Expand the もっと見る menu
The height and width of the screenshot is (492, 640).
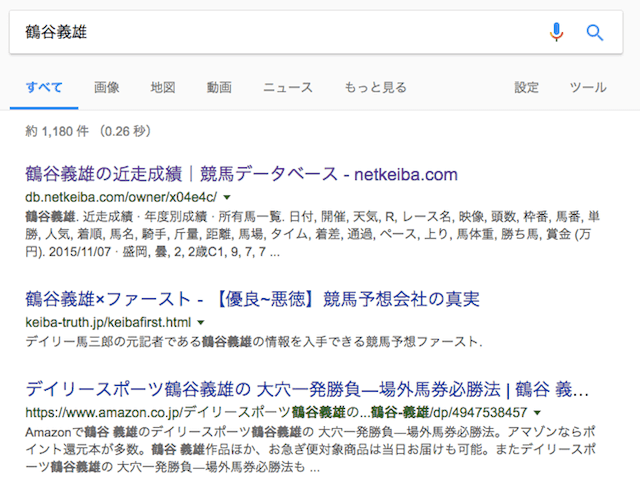pyautogui.click(x=376, y=87)
